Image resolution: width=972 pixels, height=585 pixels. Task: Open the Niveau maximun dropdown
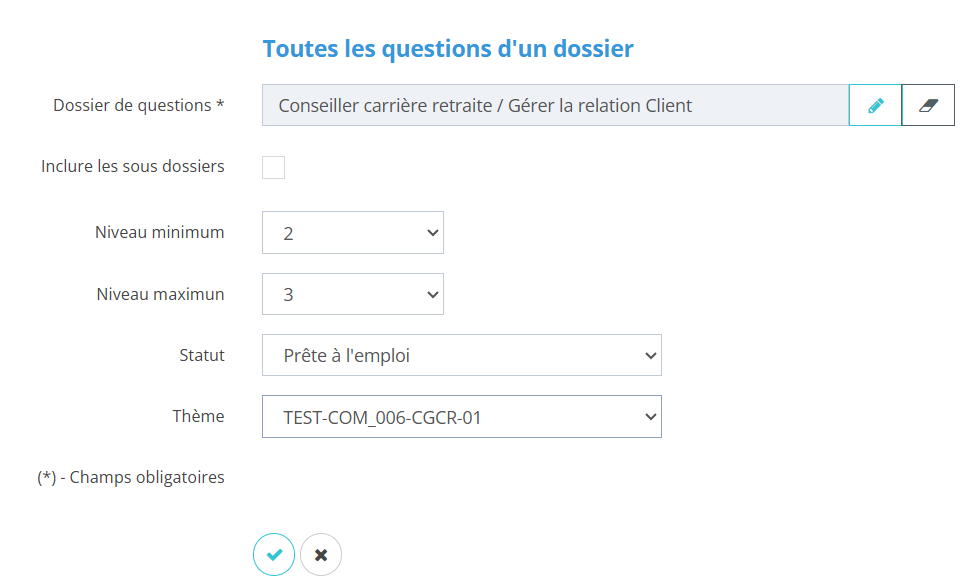tap(352, 295)
